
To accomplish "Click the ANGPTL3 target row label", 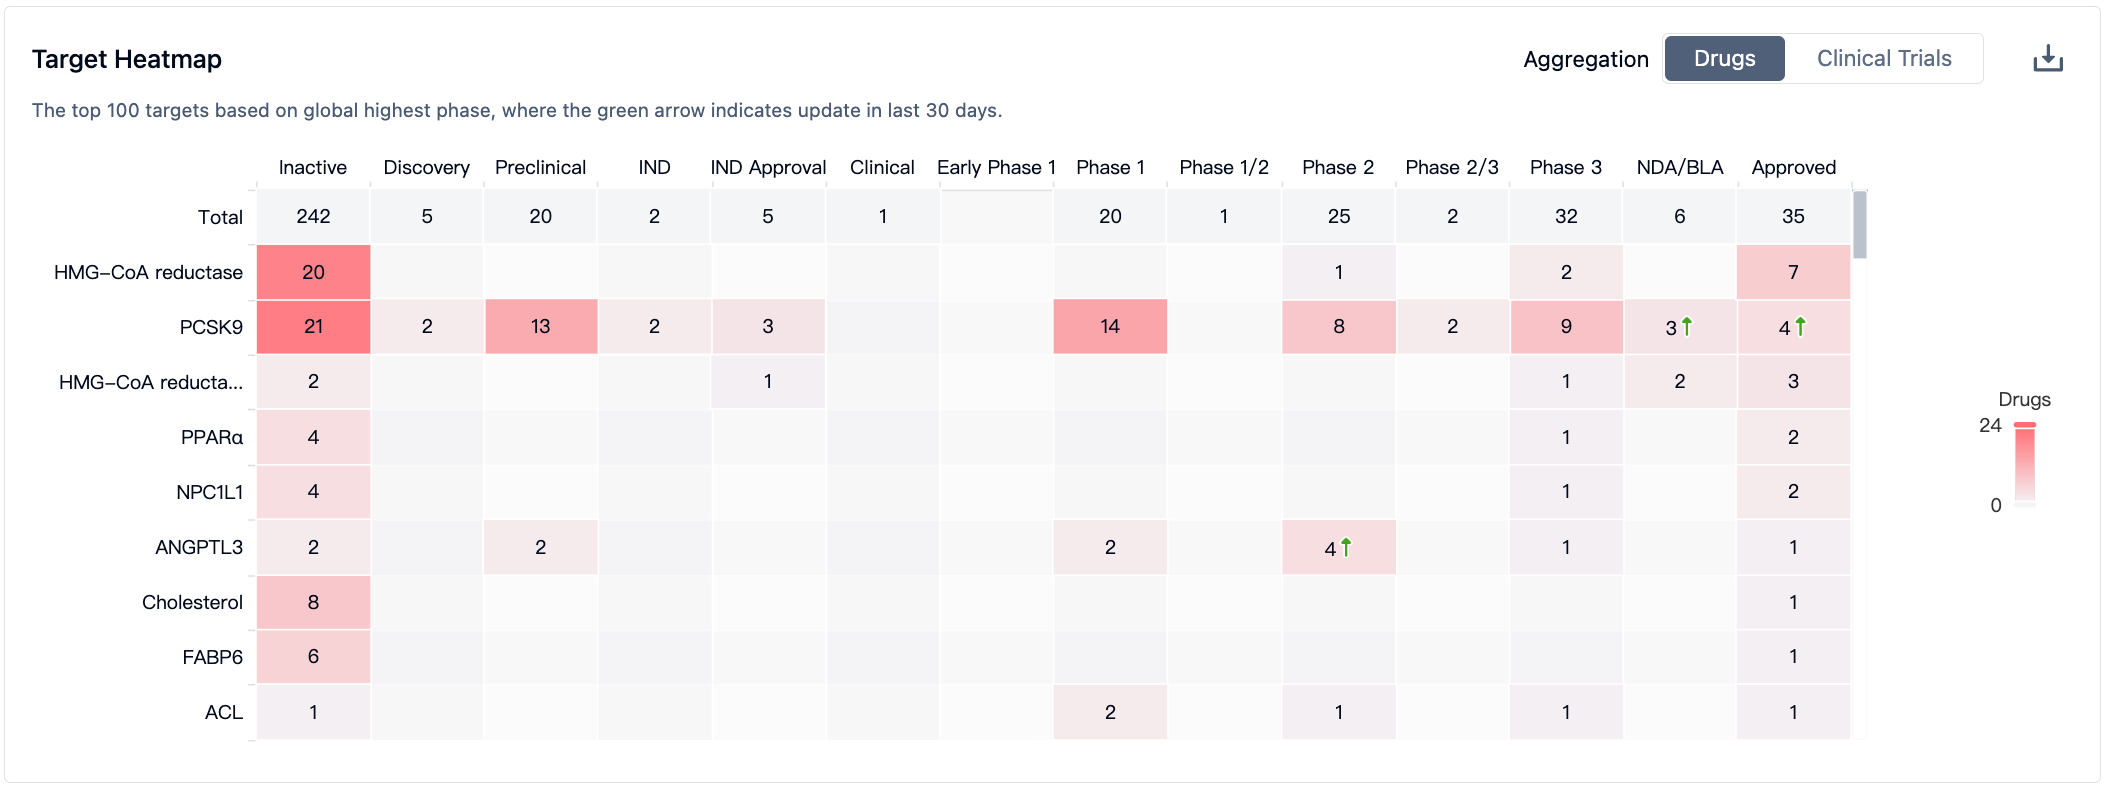I will 199,547.
